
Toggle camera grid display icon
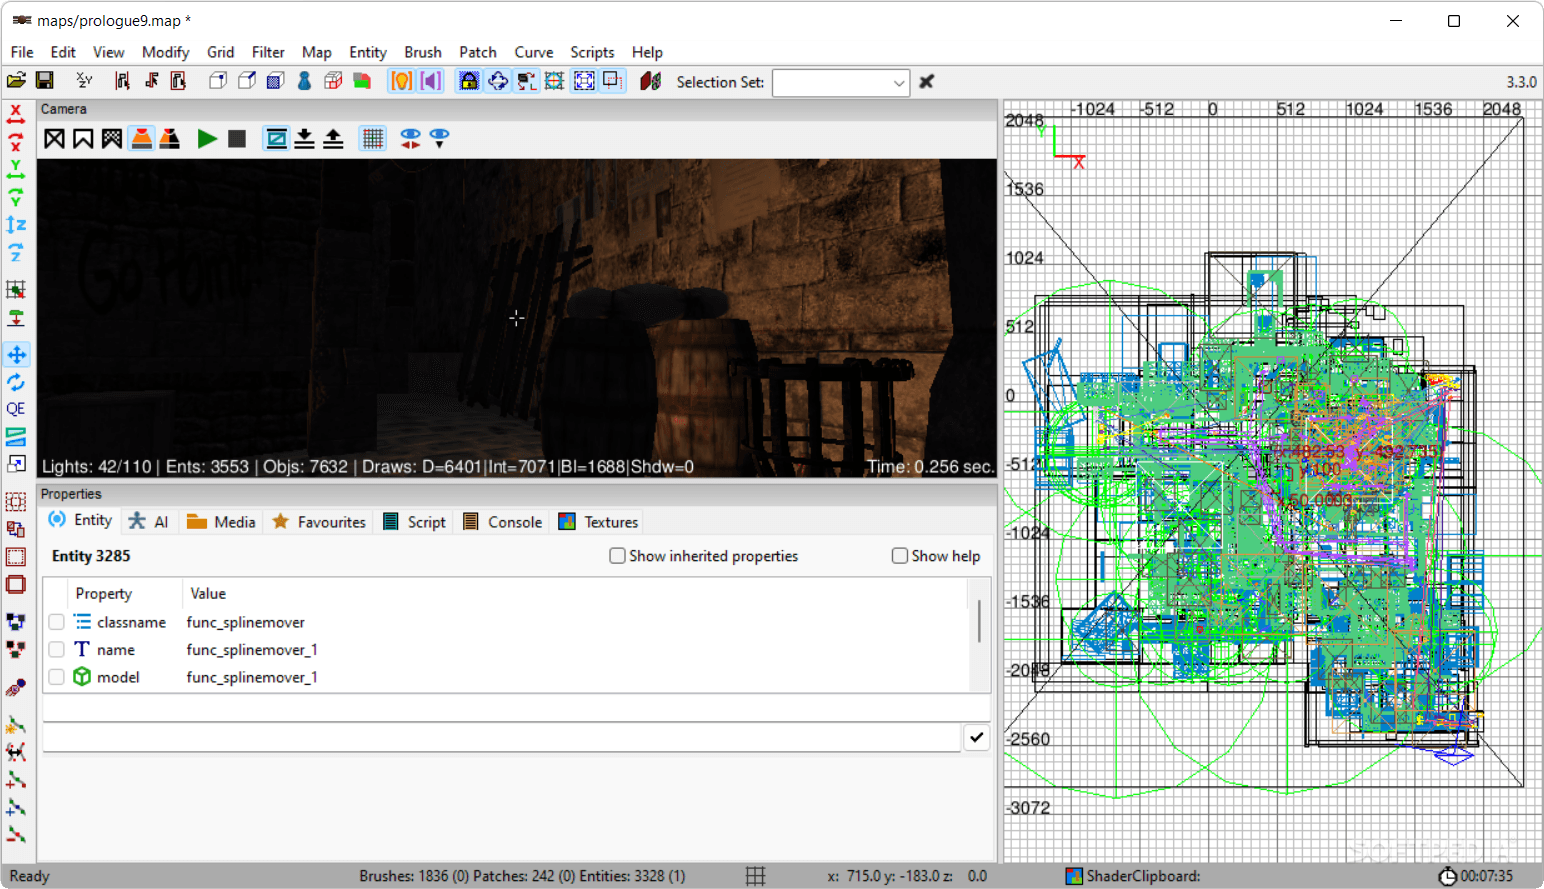tap(373, 139)
